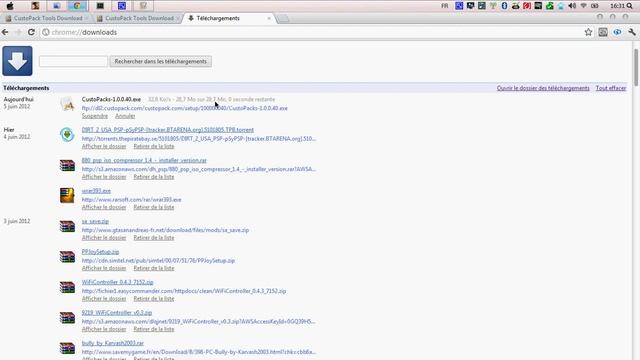Screen dimensions: 640x360
Task: Click Retirer de la liste for WiFiController_0.4.3_7152.zip
Action: click(153, 298)
